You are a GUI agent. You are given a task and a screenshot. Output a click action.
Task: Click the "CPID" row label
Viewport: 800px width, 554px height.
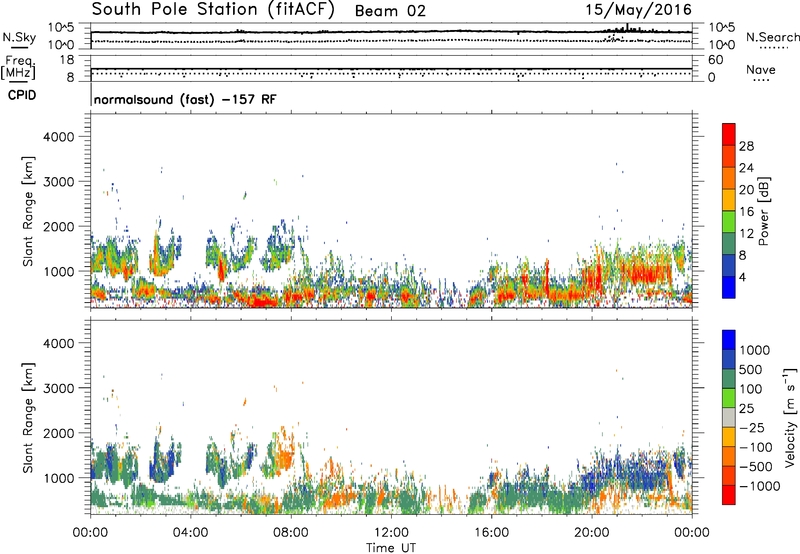point(22,95)
